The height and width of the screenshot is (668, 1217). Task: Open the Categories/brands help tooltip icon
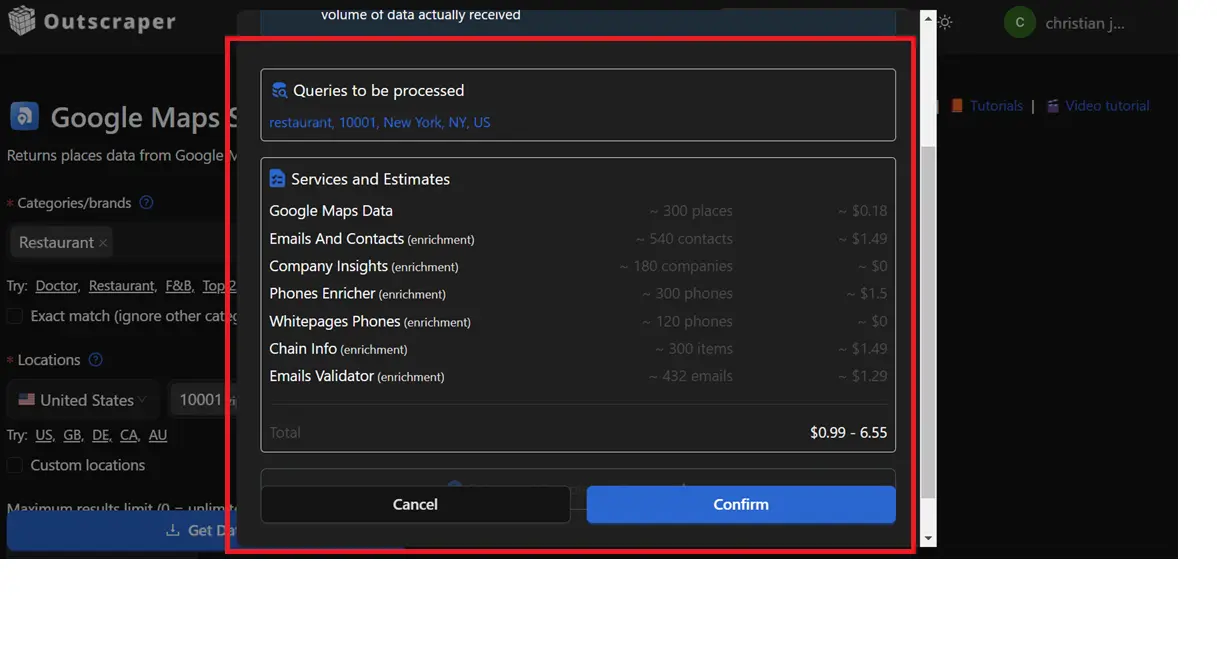(x=146, y=203)
